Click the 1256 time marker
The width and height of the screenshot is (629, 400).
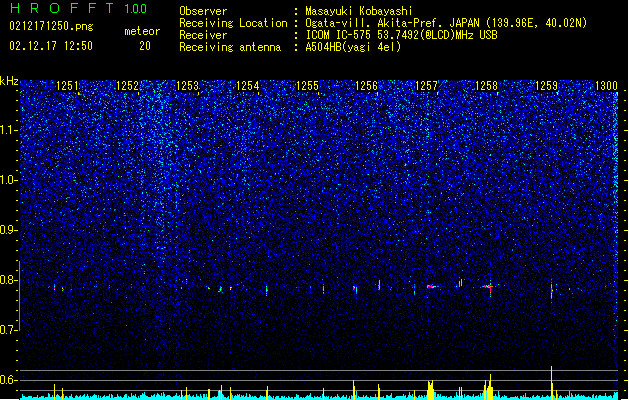click(x=367, y=86)
